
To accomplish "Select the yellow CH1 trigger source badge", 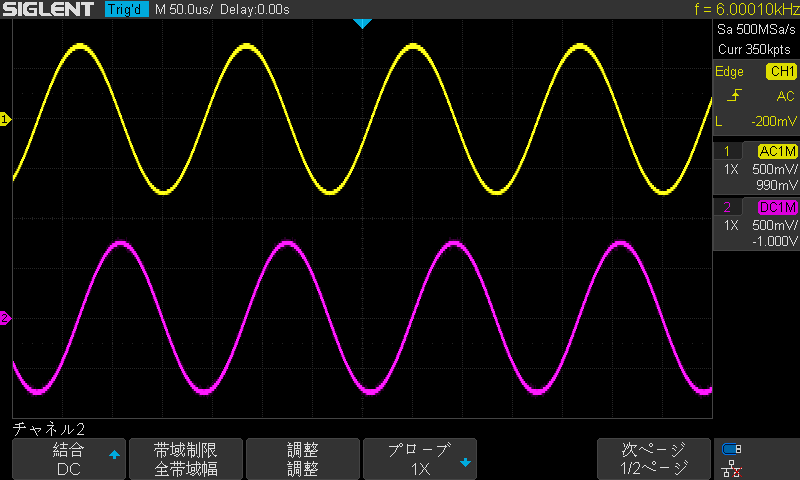I will pos(781,71).
